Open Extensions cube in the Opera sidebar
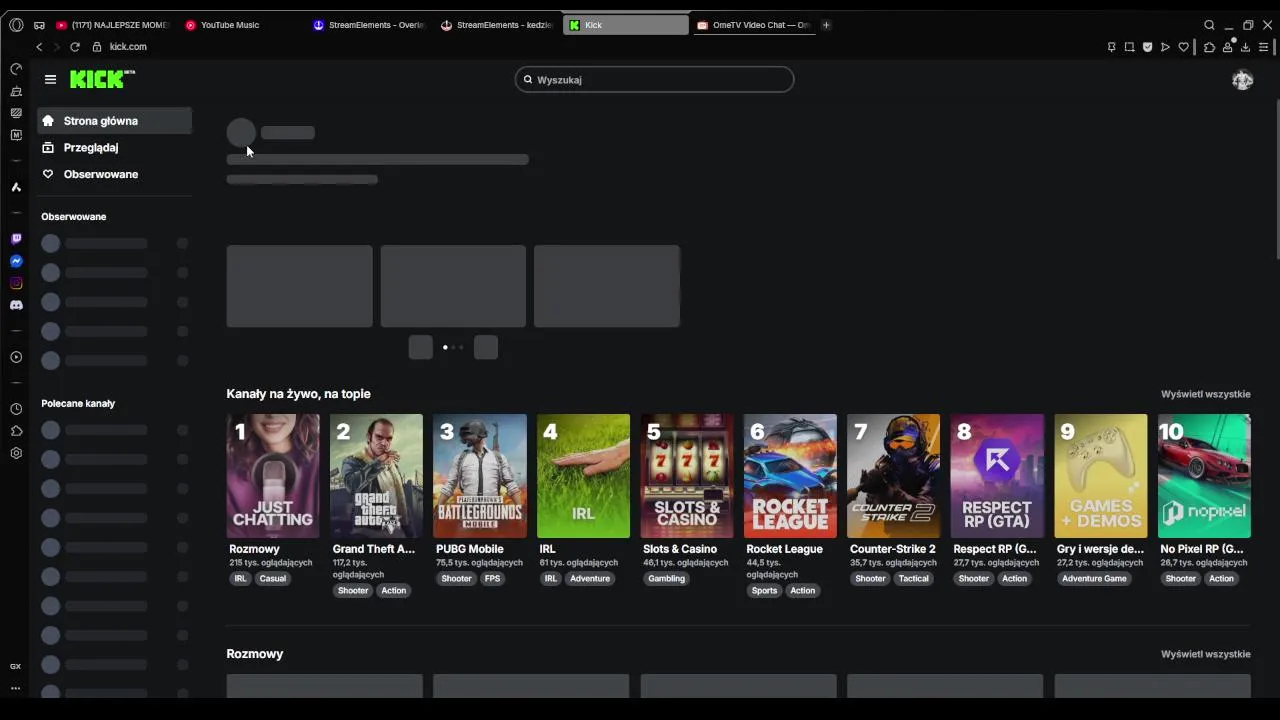1280x720 pixels. click(x=16, y=431)
